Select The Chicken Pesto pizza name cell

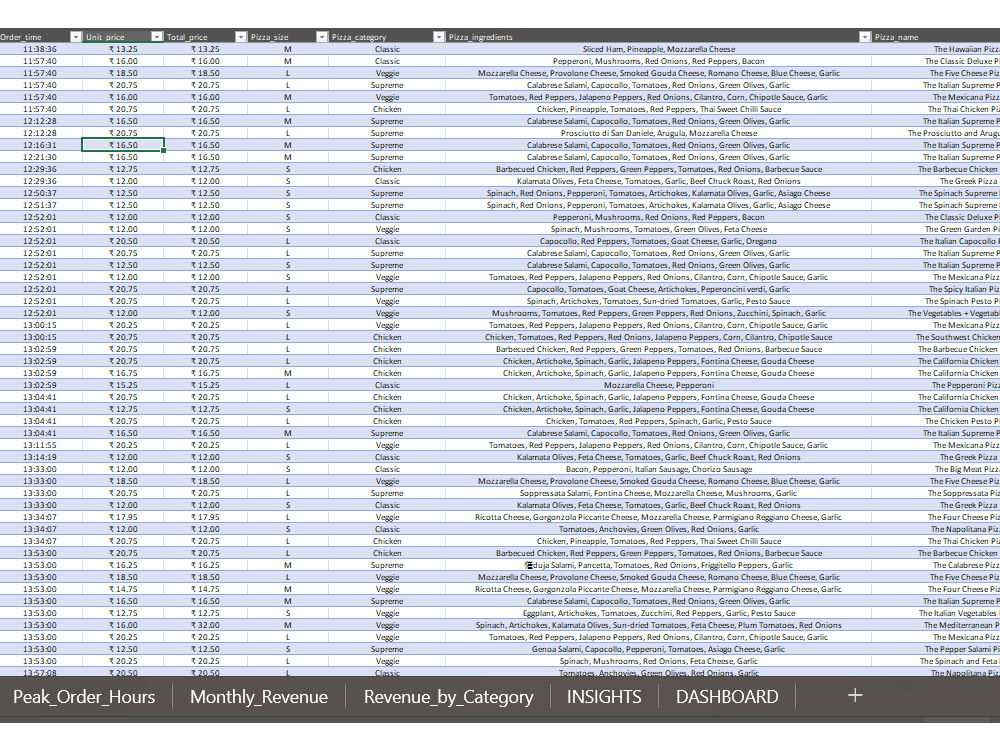pos(936,421)
